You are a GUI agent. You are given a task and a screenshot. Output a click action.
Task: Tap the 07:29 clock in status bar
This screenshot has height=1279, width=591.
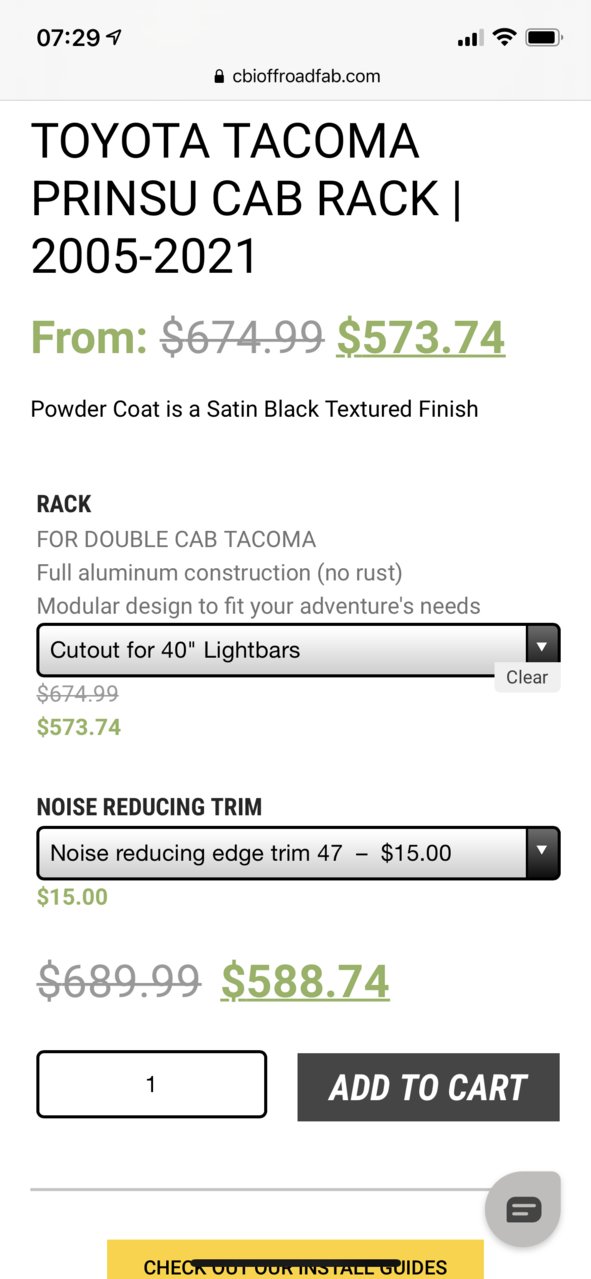pos(68,38)
